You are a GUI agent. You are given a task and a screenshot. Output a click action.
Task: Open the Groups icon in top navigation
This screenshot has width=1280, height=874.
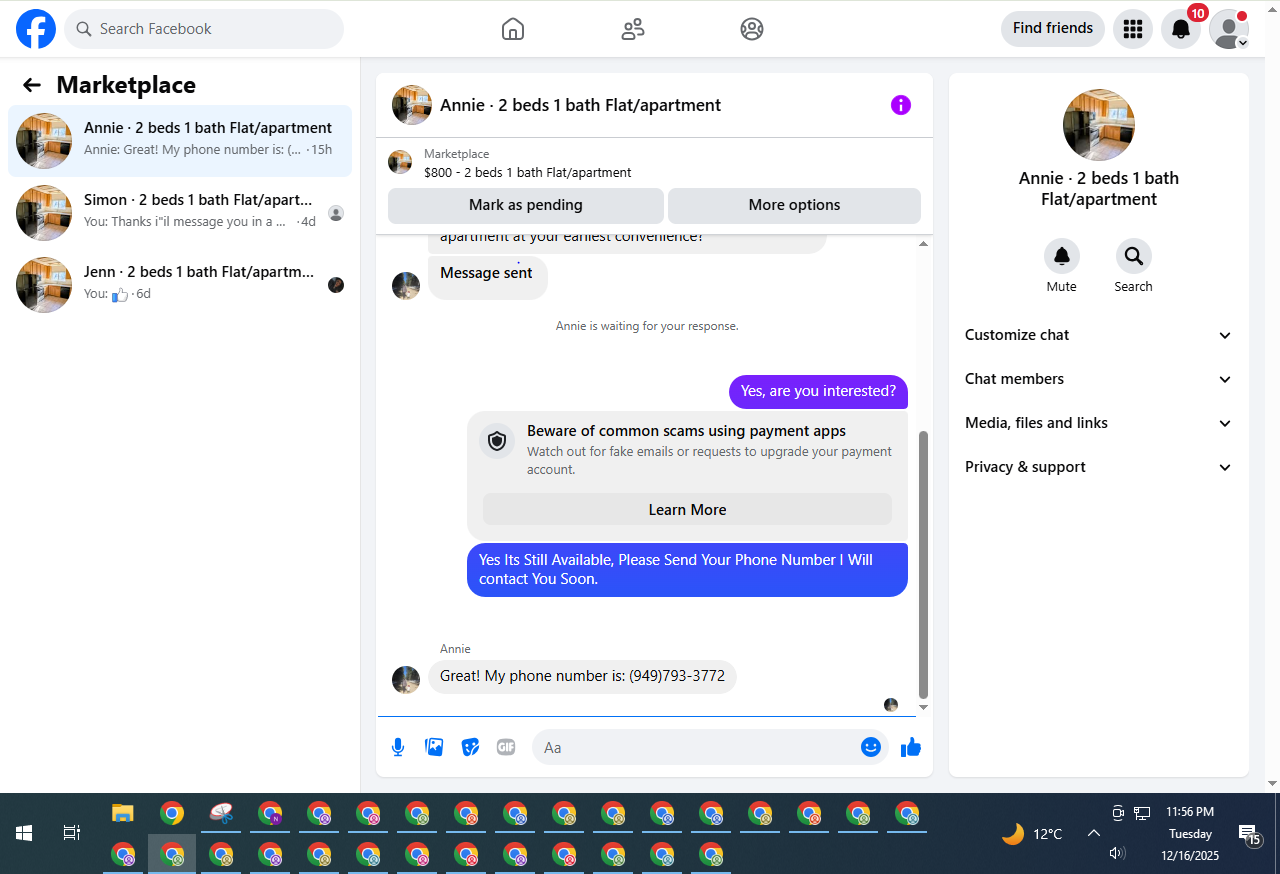[x=752, y=29]
